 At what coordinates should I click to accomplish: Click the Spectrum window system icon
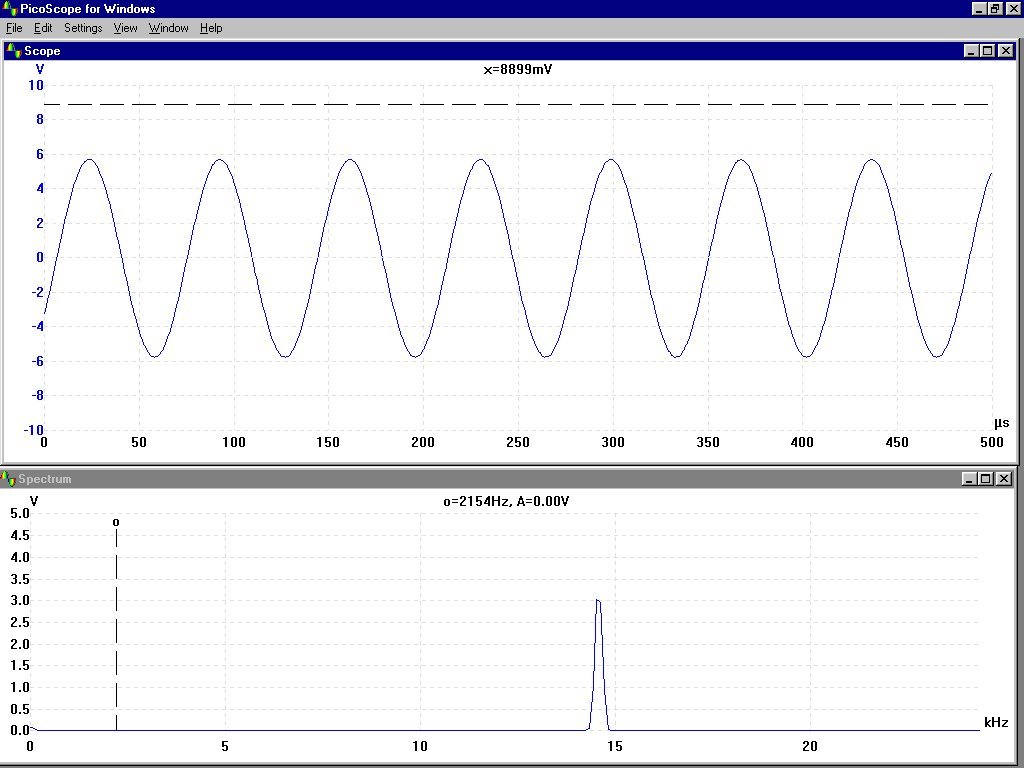(9, 479)
